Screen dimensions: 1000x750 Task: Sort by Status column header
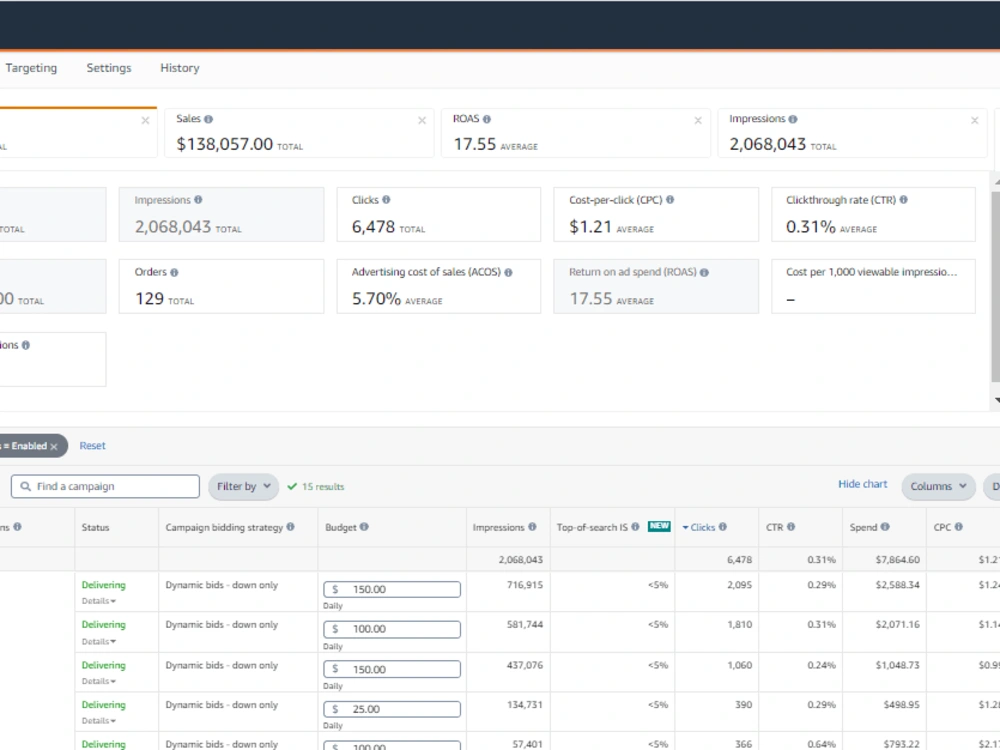pyautogui.click(x=96, y=527)
